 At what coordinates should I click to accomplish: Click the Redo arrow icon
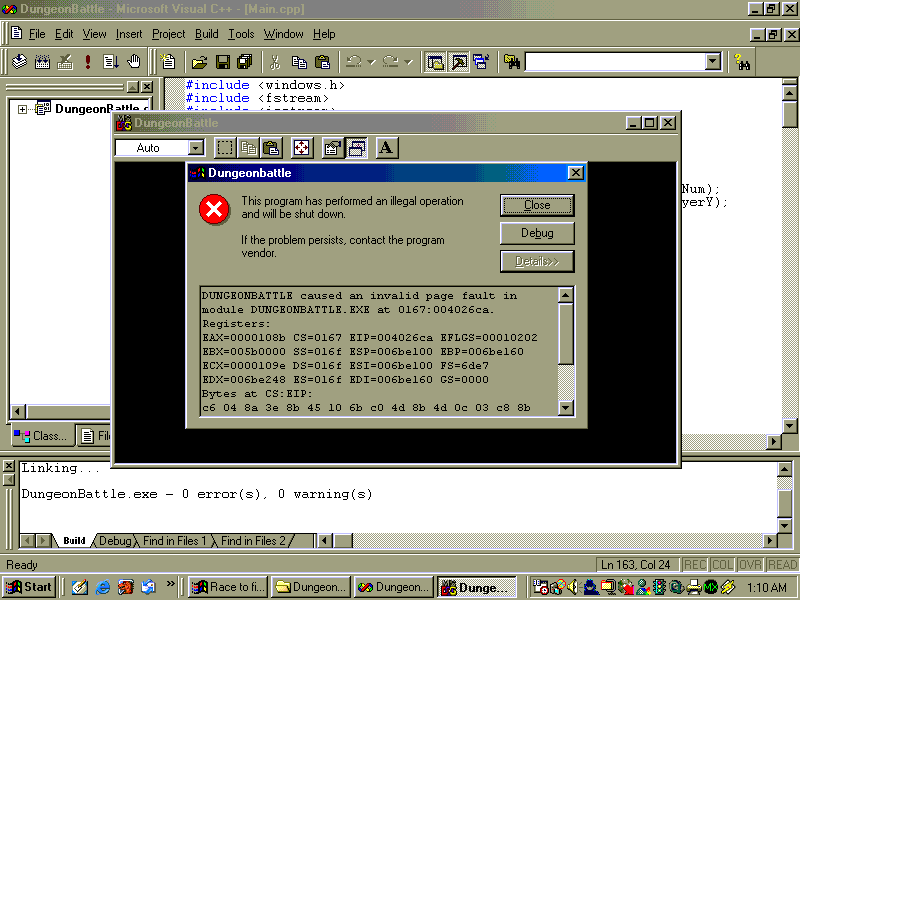tap(390, 62)
